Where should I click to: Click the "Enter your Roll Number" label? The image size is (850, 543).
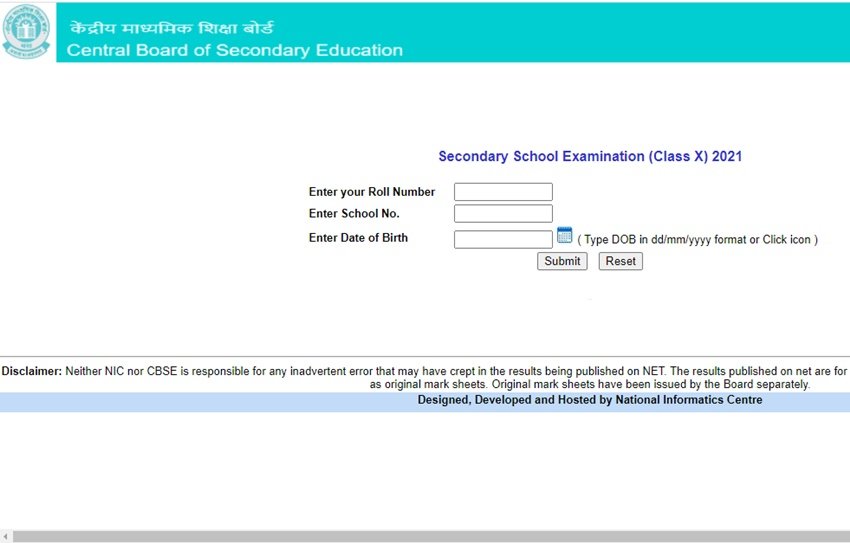[372, 192]
